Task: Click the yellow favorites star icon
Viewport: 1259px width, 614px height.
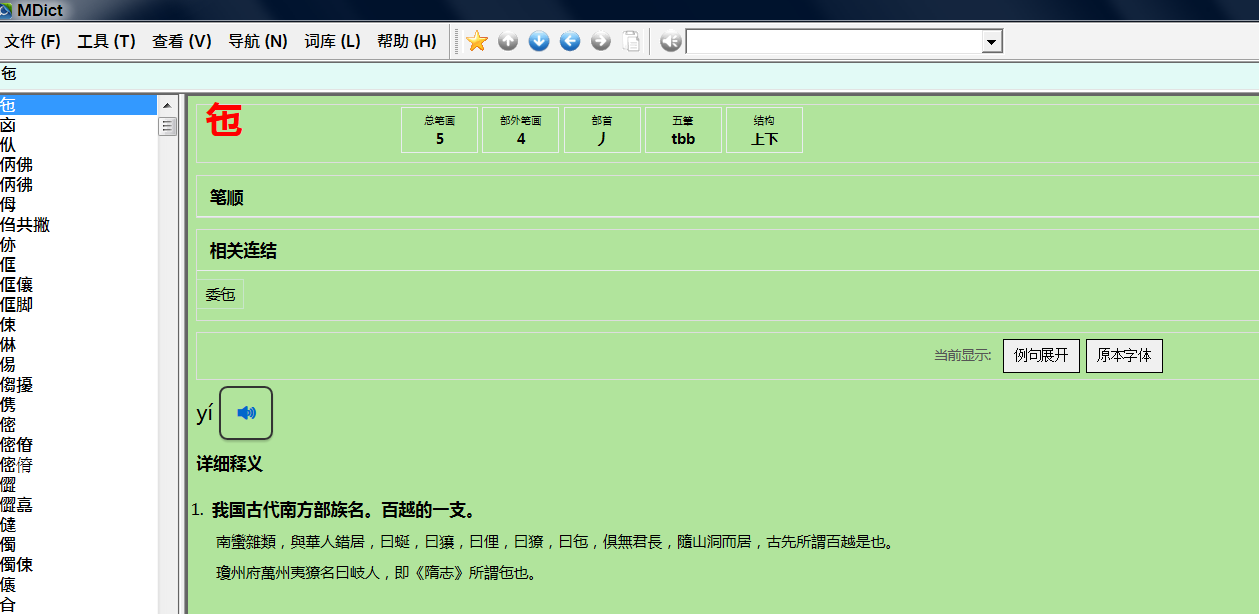Action: [x=477, y=41]
